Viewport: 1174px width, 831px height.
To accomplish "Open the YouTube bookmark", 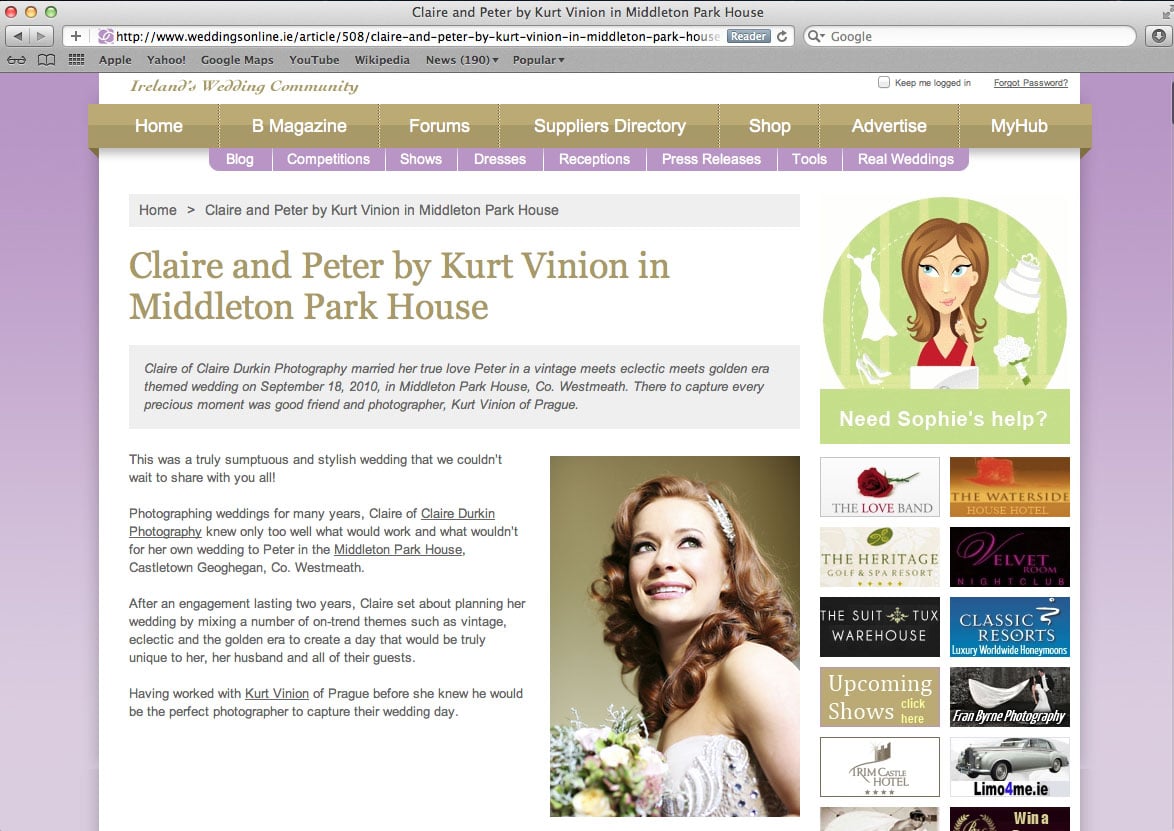I will tap(314, 60).
